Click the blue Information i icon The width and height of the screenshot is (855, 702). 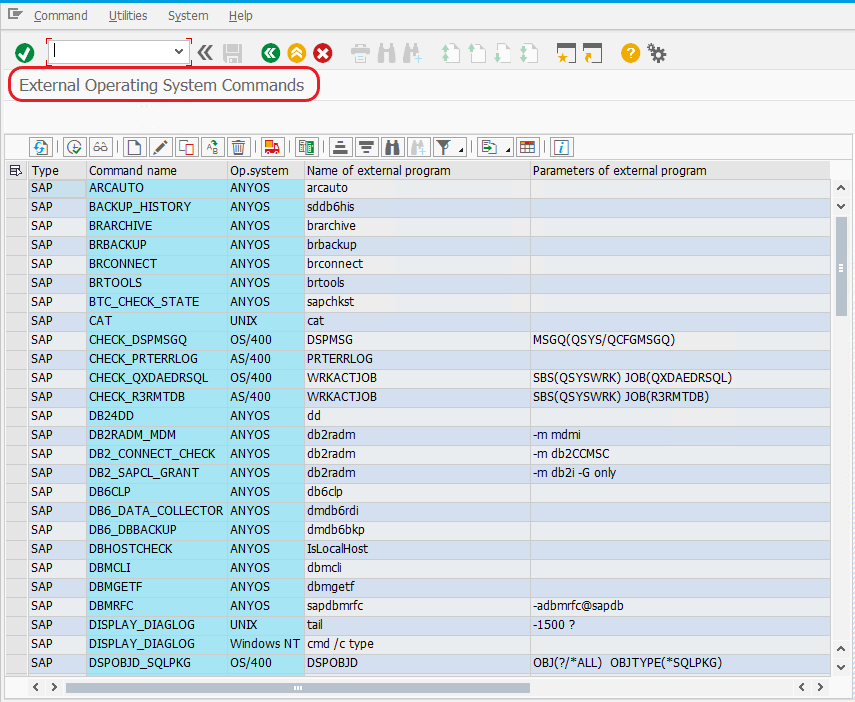pyautogui.click(x=561, y=147)
